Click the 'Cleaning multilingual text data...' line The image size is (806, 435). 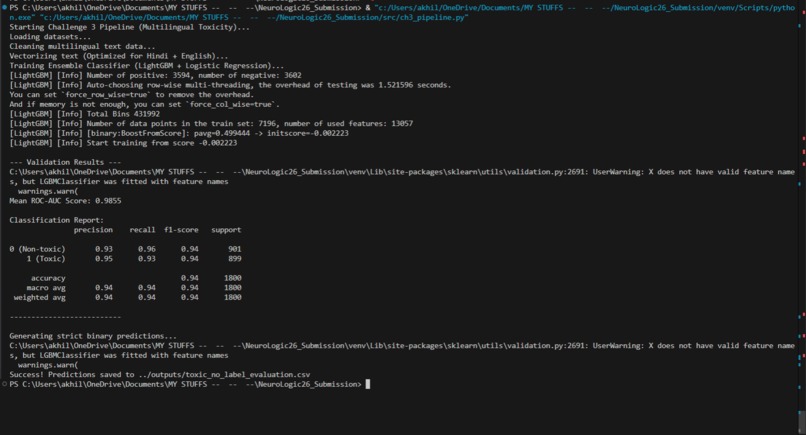click(82, 46)
